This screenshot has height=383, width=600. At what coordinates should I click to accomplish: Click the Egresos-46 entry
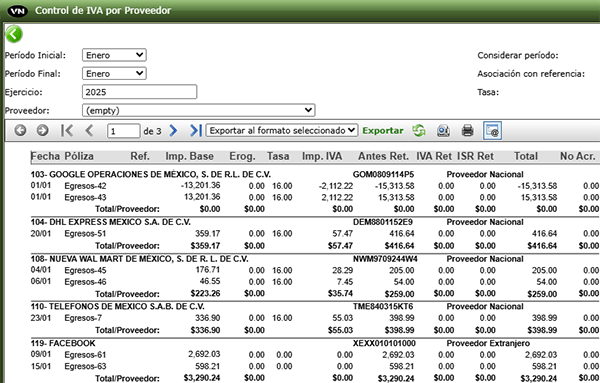[85, 282]
